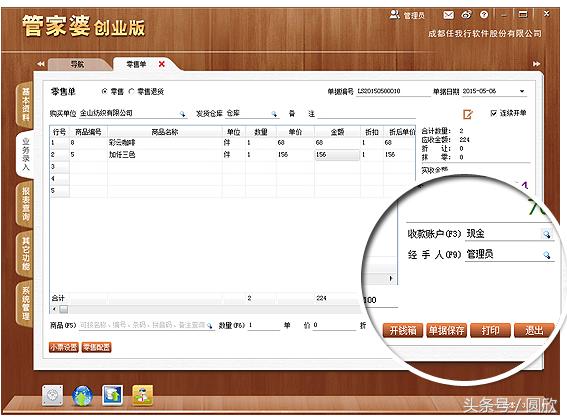The image size is (567, 419).
Task: Click the 折扣 column header
Action: (x=371, y=132)
